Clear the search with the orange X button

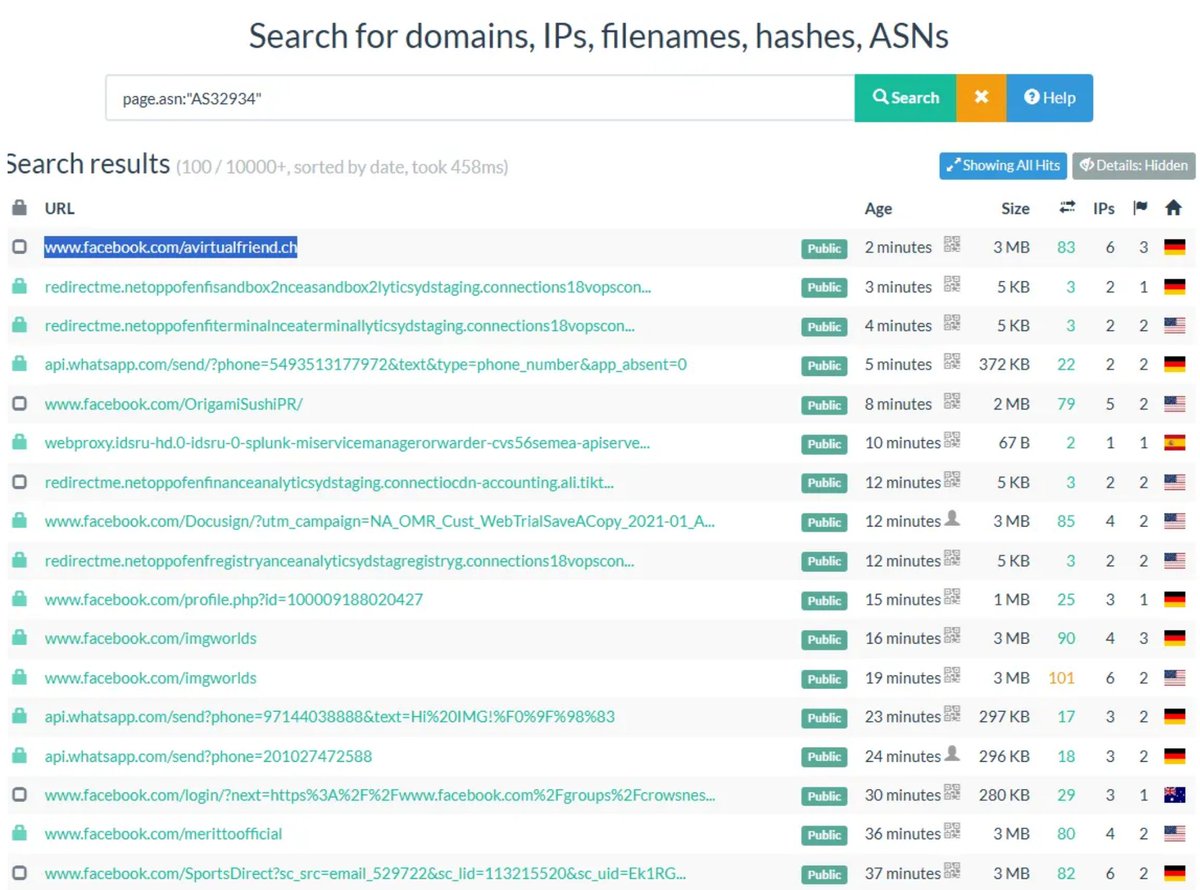981,97
